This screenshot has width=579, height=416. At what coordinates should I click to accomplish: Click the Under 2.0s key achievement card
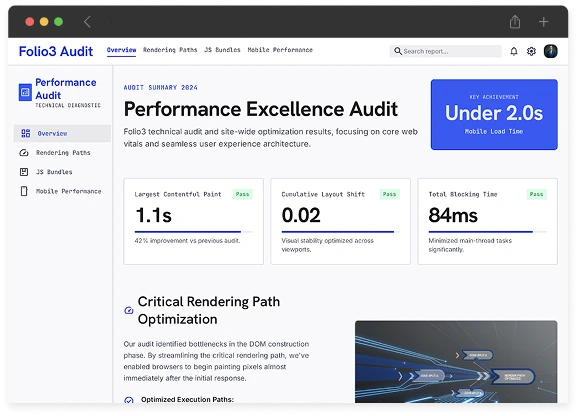click(494, 114)
